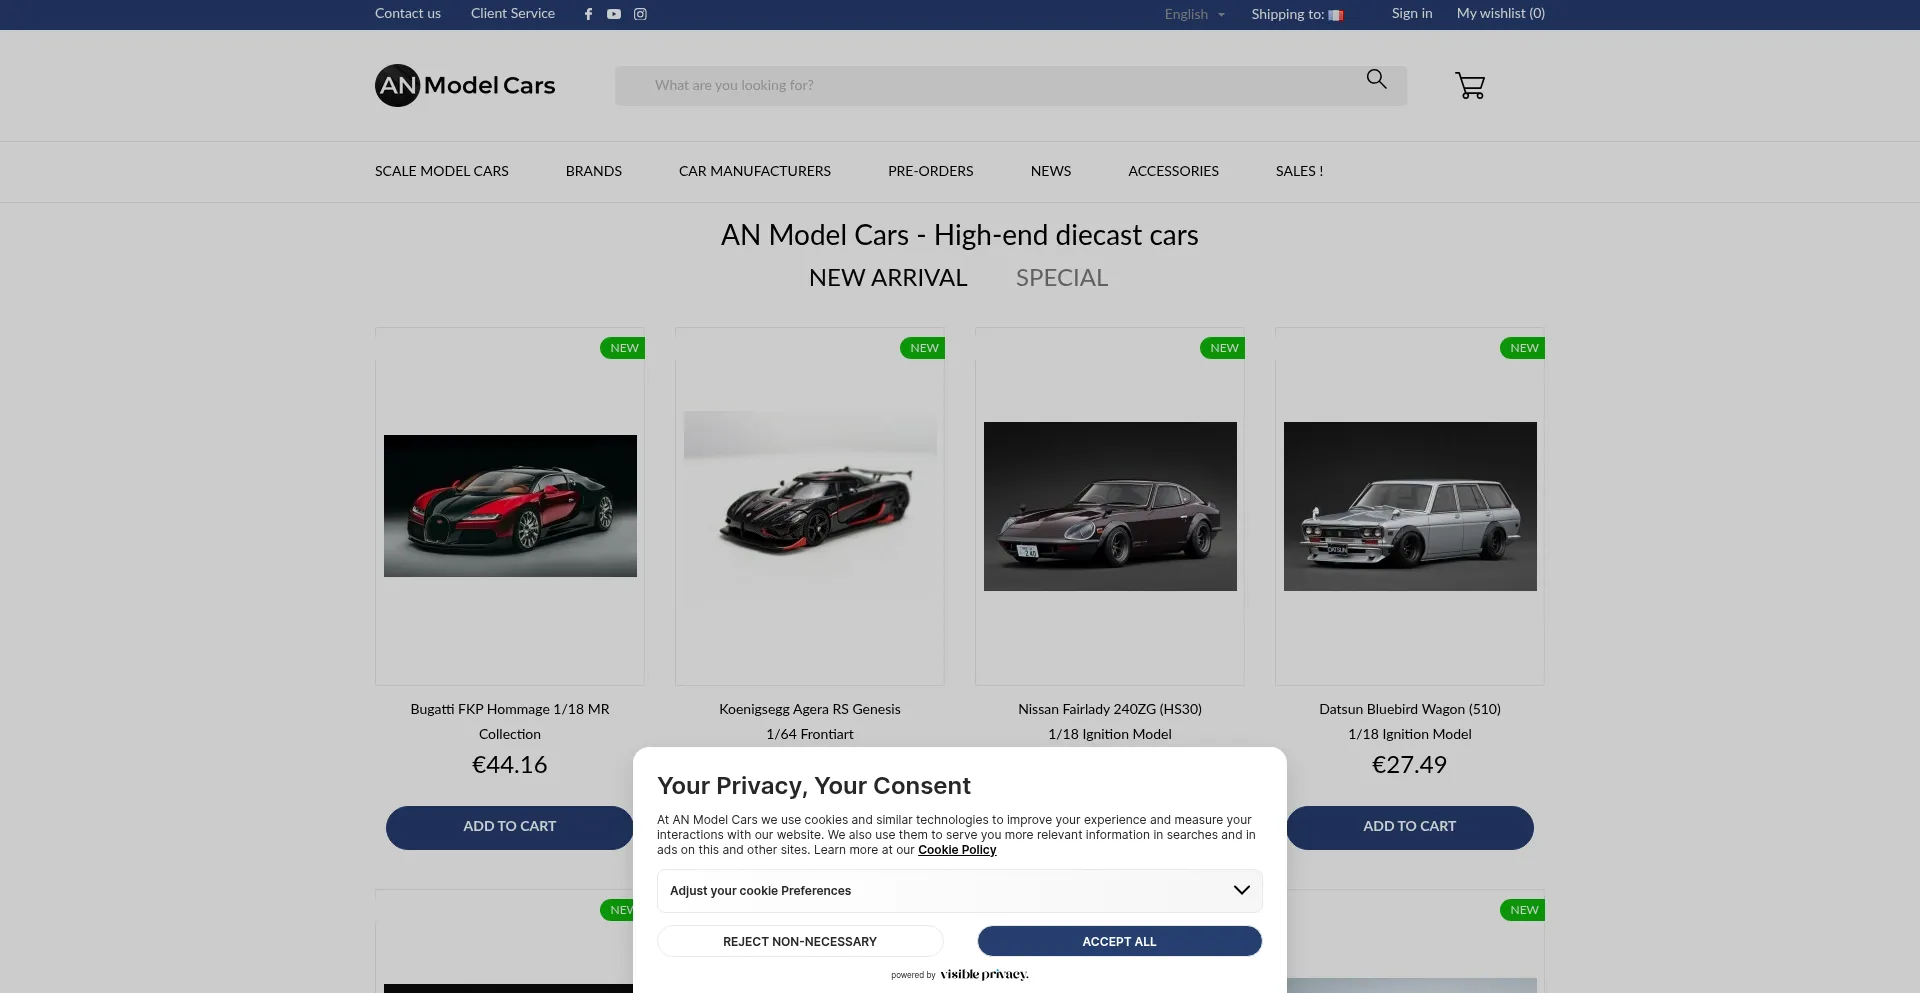
Task: Click the Shipping to country flag
Action: pos(1336,15)
